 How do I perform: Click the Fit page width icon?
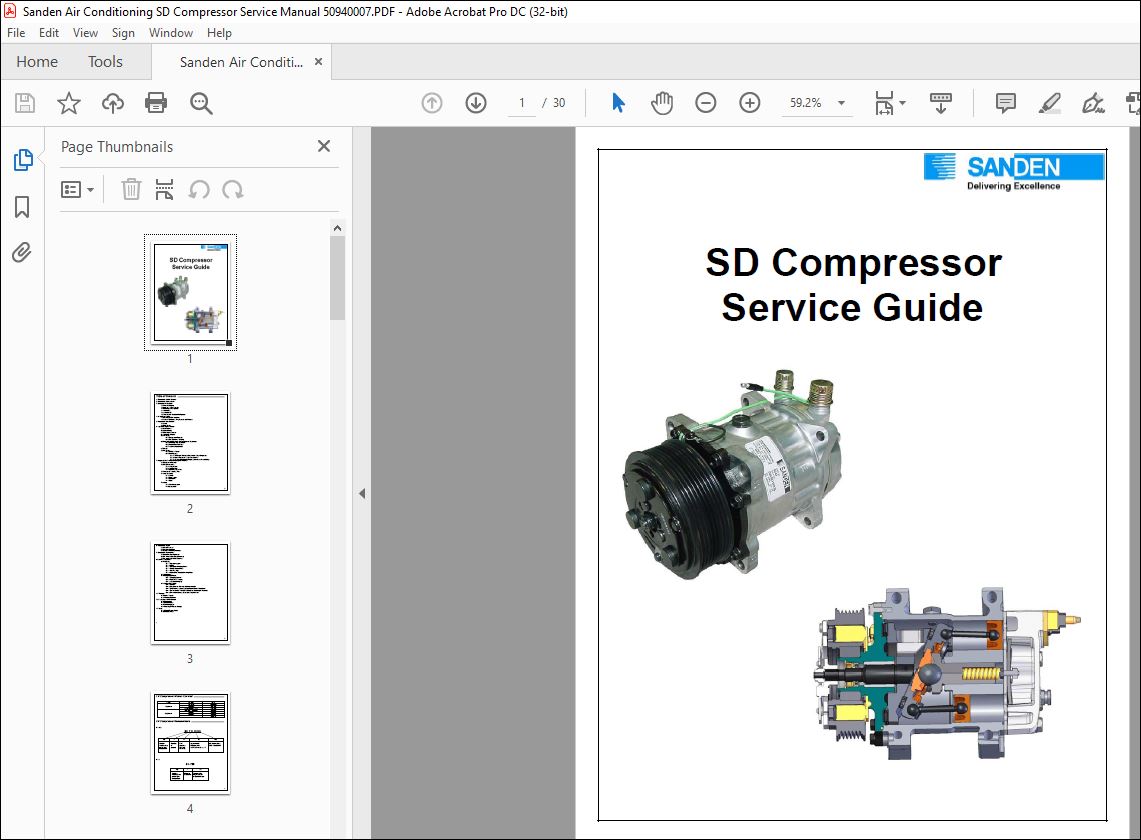coord(884,103)
